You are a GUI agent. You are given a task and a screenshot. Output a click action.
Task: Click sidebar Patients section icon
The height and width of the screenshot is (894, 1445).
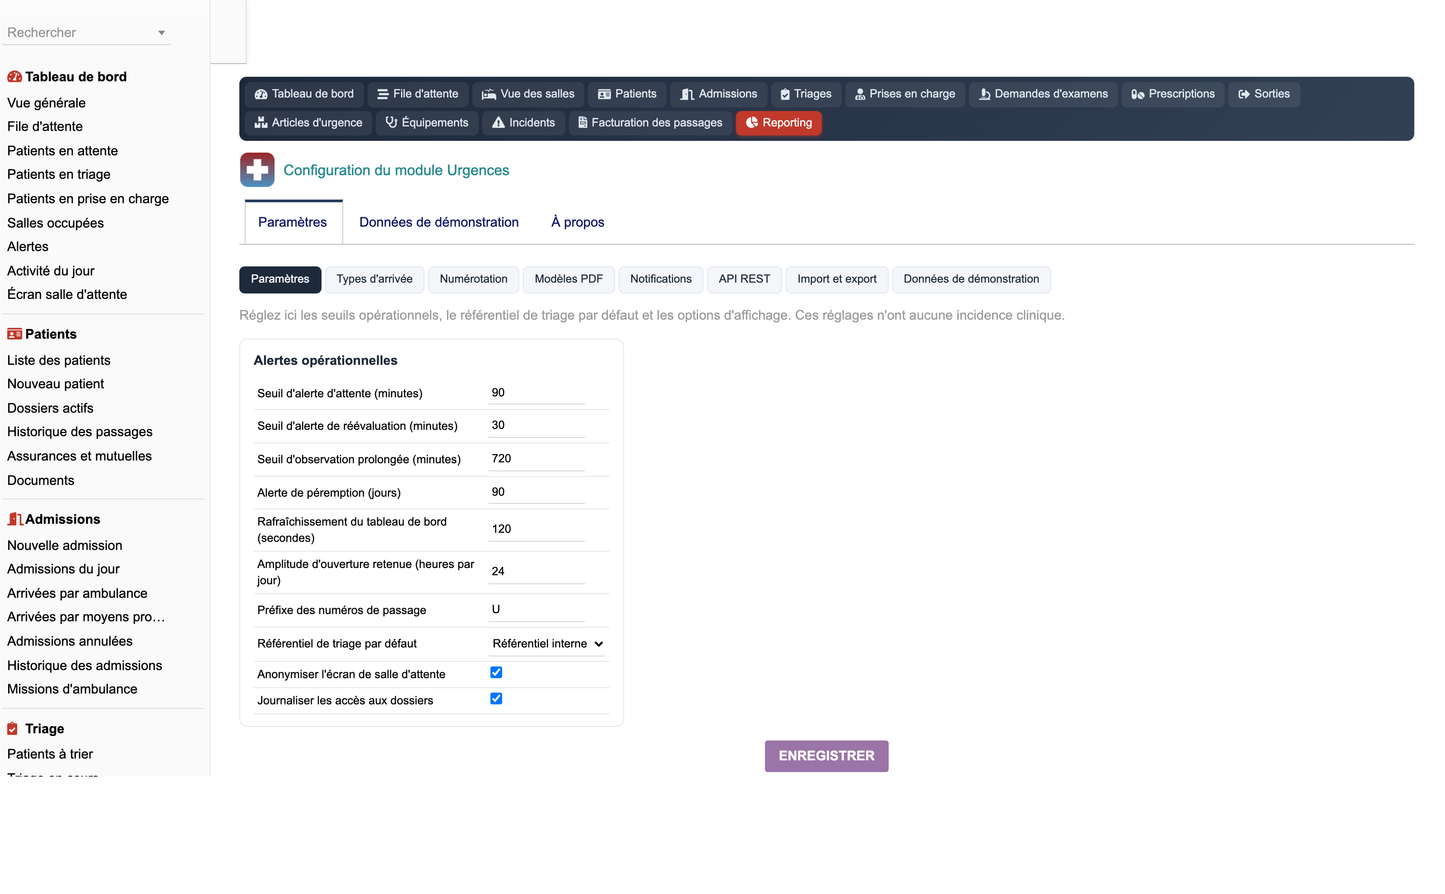14,334
